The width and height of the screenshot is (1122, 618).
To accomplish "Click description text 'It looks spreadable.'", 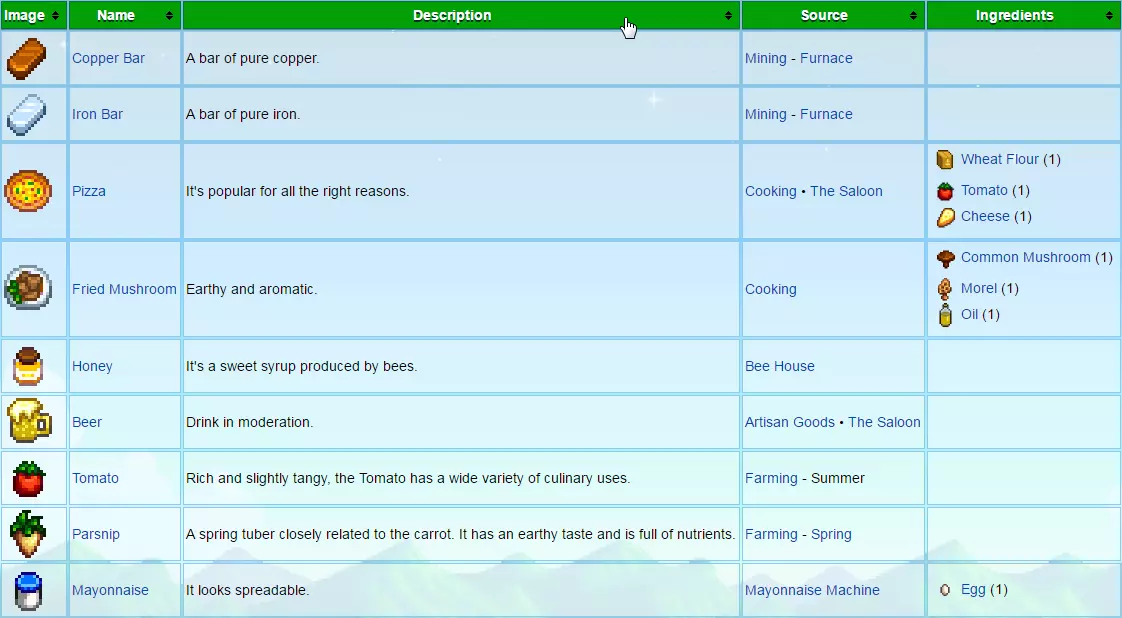I will tap(248, 590).
